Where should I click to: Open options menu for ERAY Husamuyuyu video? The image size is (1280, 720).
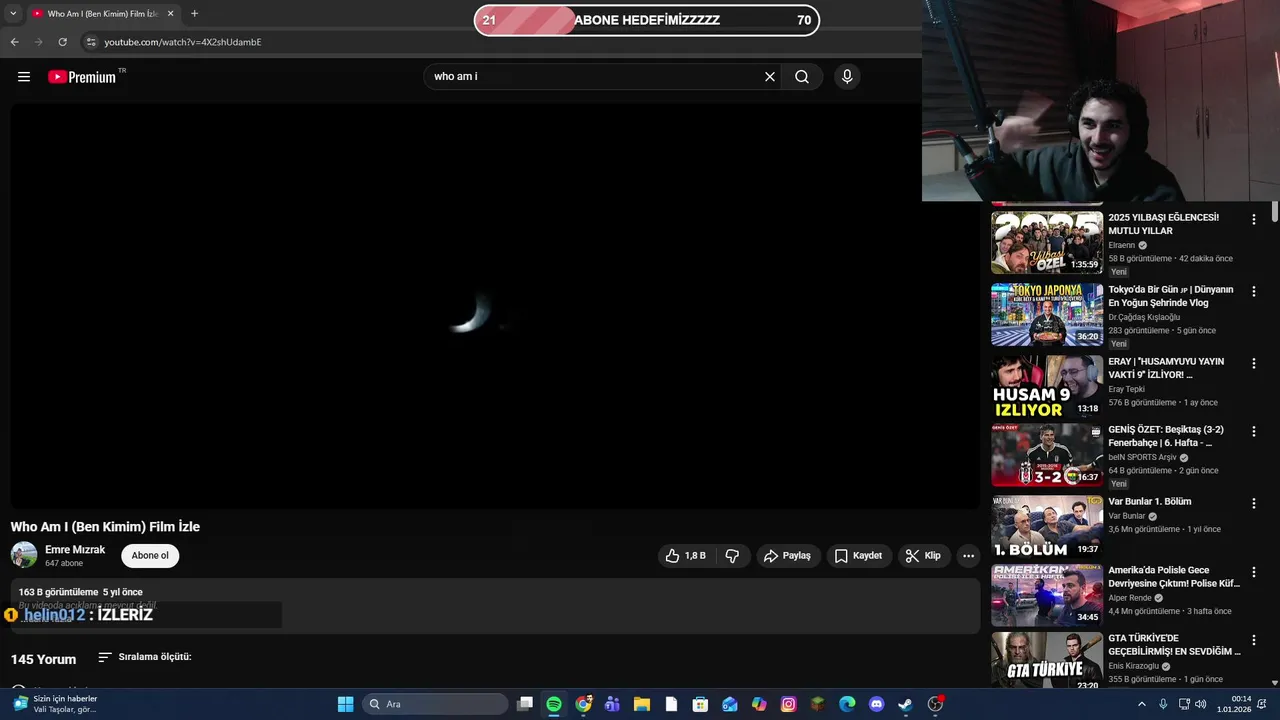(x=1254, y=363)
